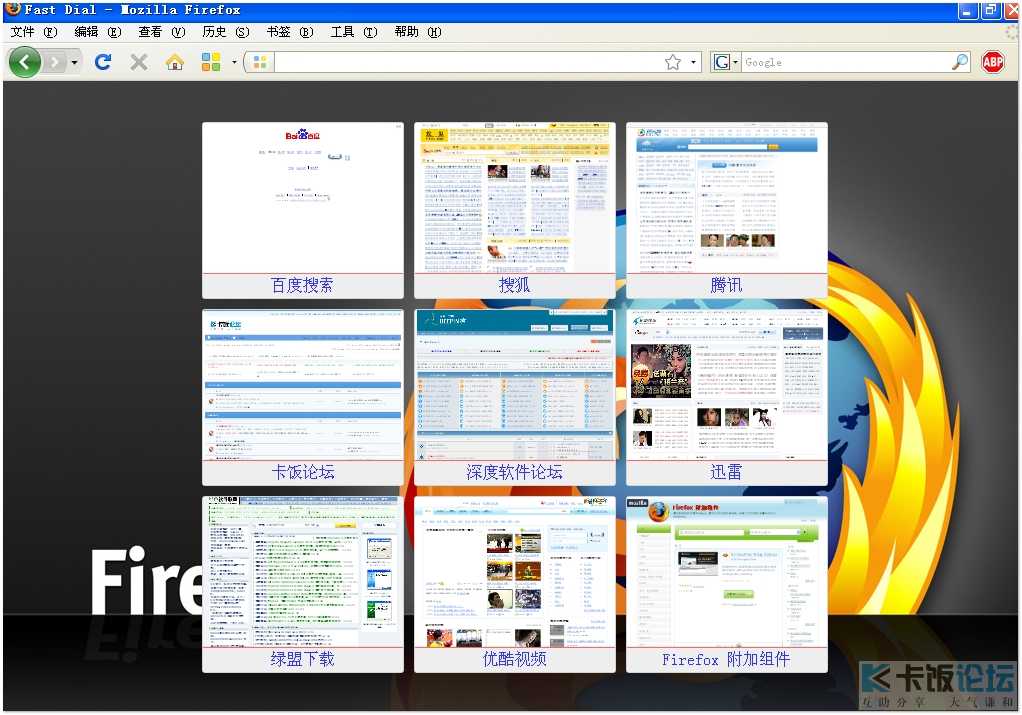Minimize the Firefox window
1022x715 pixels.
click(967, 10)
